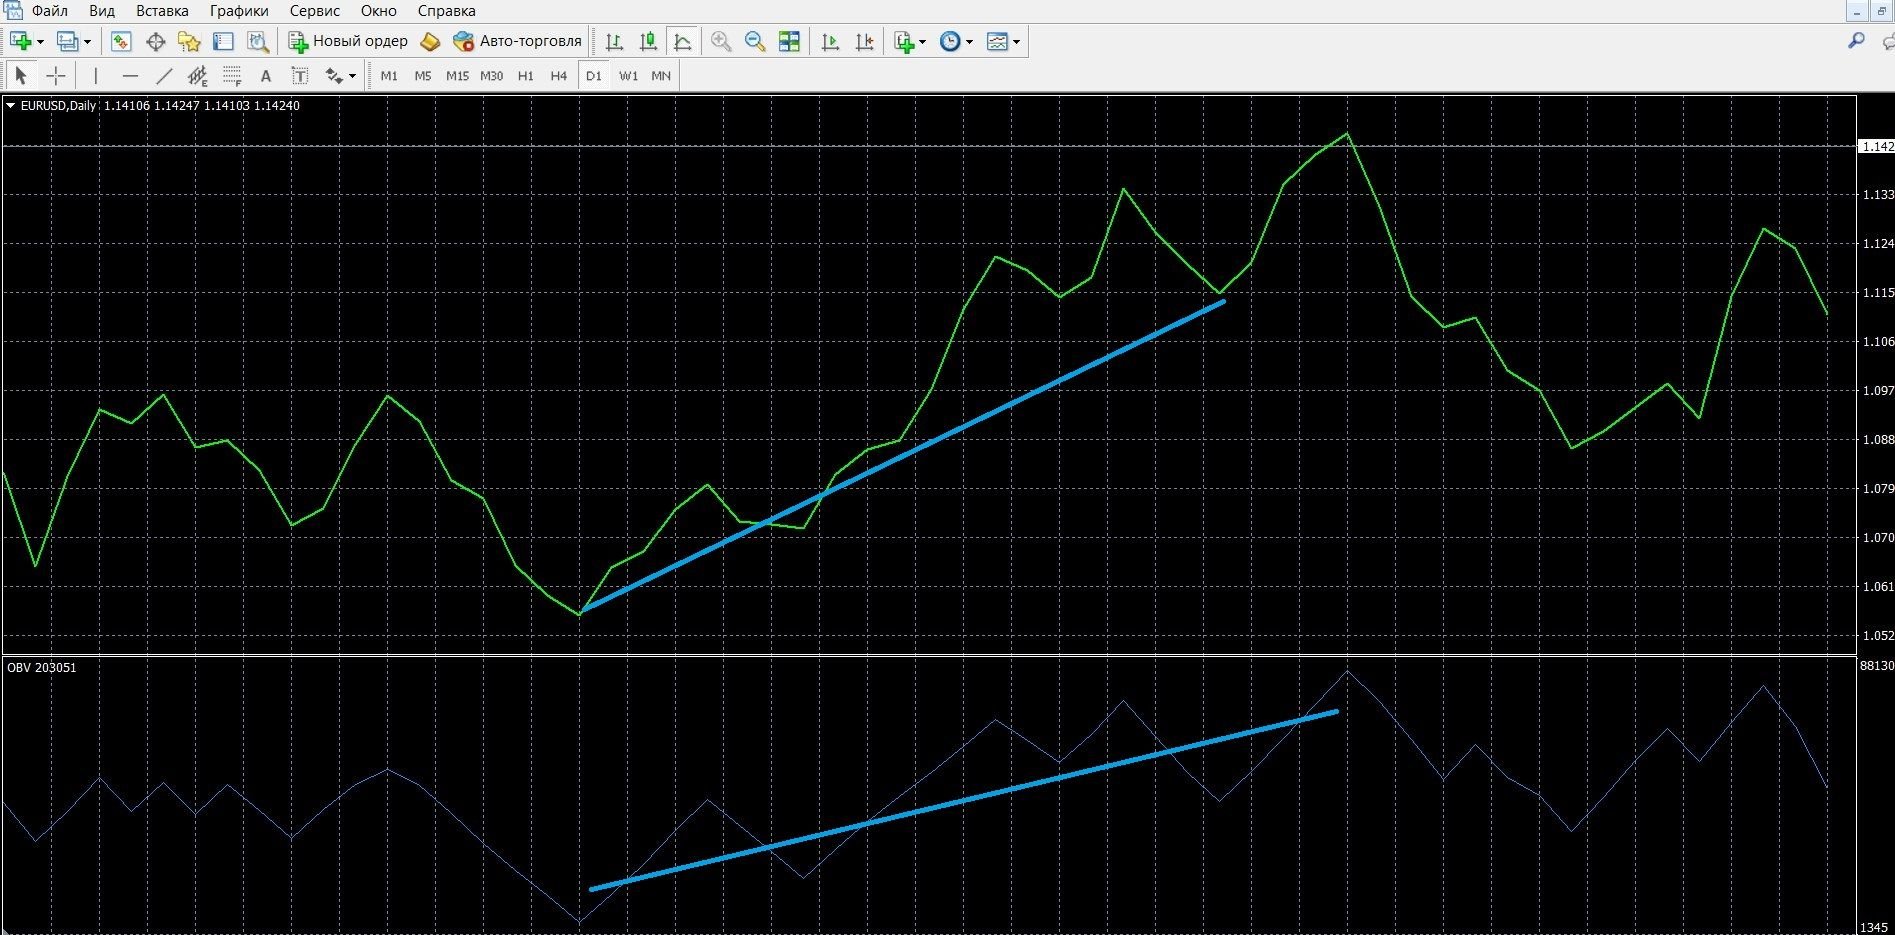Click the EURUSD,Daily price values text
The height and width of the screenshot is (935, 1895).
click(201, 105)
